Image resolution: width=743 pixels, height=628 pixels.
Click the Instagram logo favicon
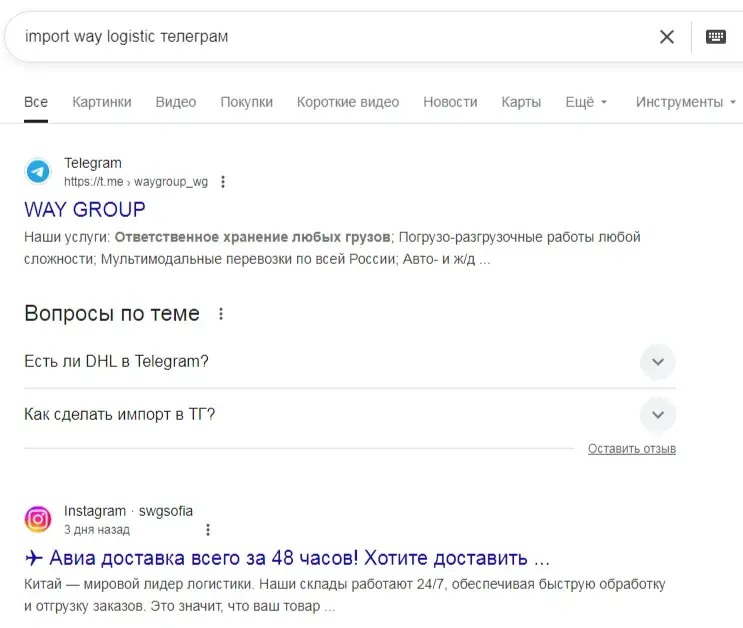(x=38, y=519)
